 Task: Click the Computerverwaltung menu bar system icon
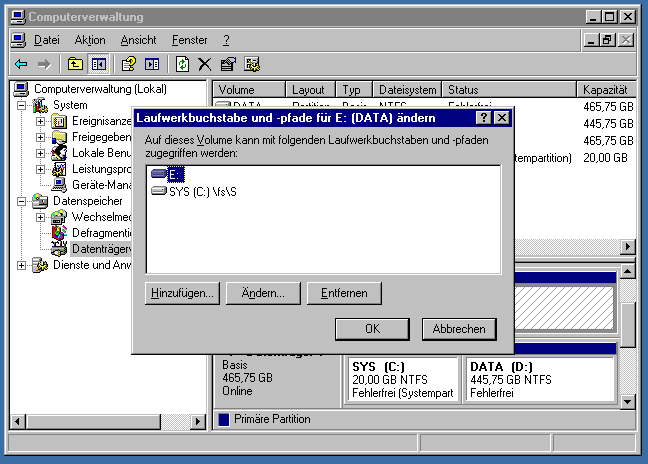pyautogui.click(x=18, y=40)
